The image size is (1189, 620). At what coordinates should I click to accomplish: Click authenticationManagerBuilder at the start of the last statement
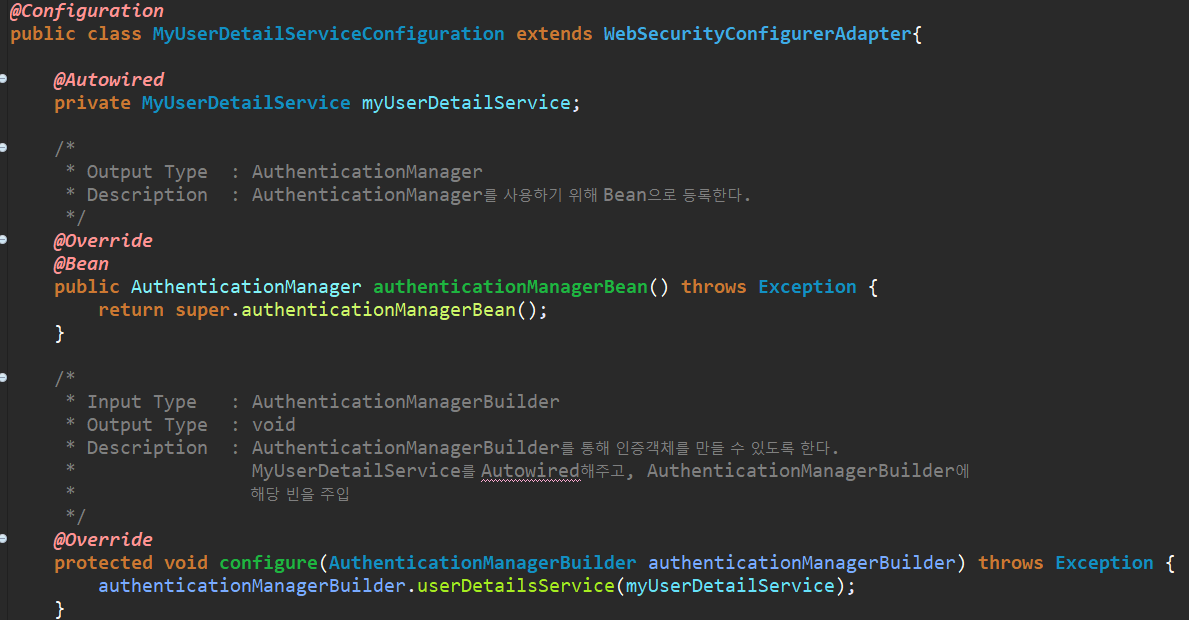(252, 586)
